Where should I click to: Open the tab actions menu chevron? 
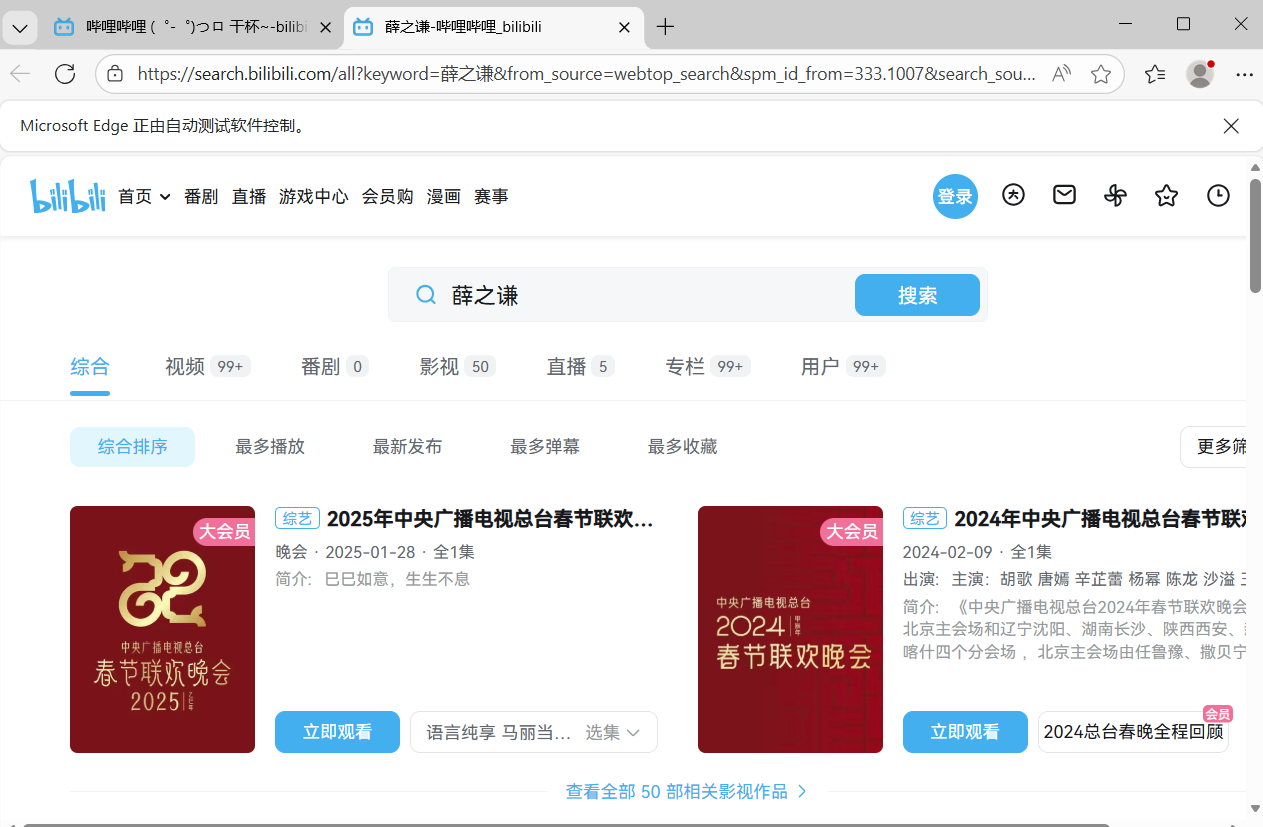pos(21,27)
